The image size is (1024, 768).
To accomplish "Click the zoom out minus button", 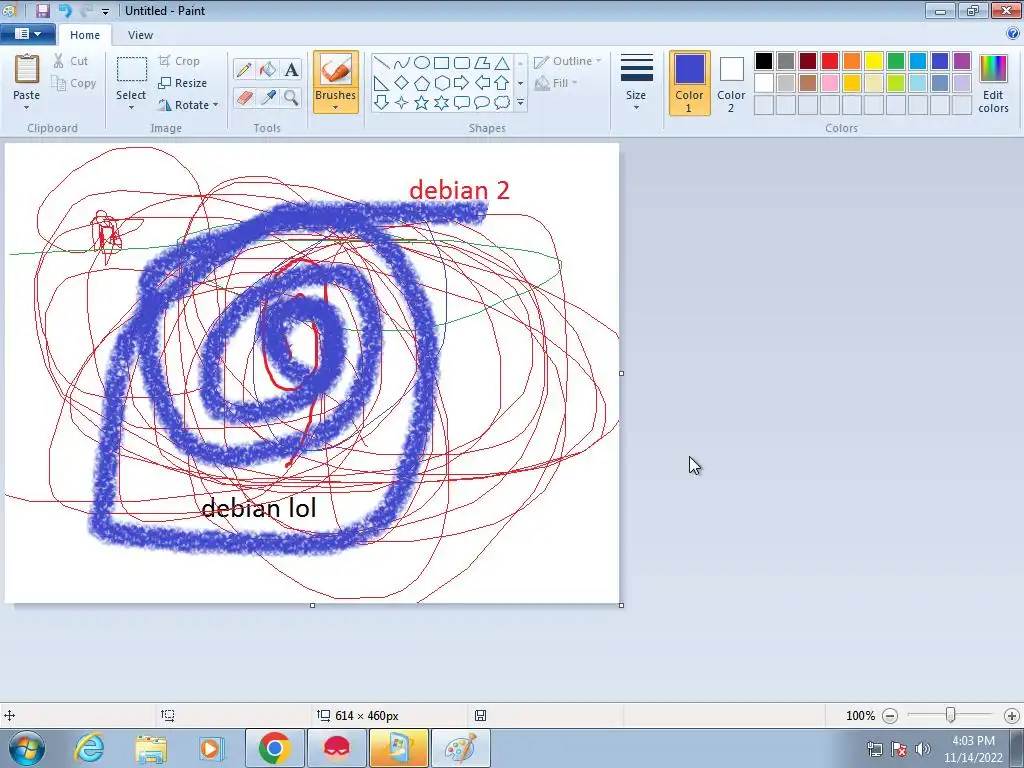I will pyautogui.click(x=889, y=716).
